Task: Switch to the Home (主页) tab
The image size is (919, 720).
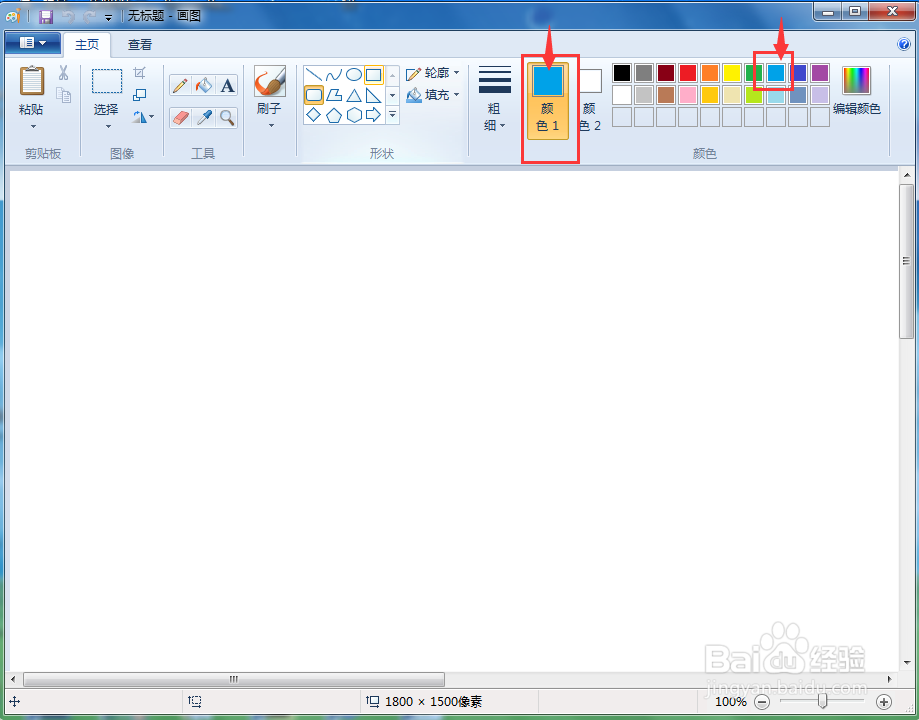Action: 87,45
